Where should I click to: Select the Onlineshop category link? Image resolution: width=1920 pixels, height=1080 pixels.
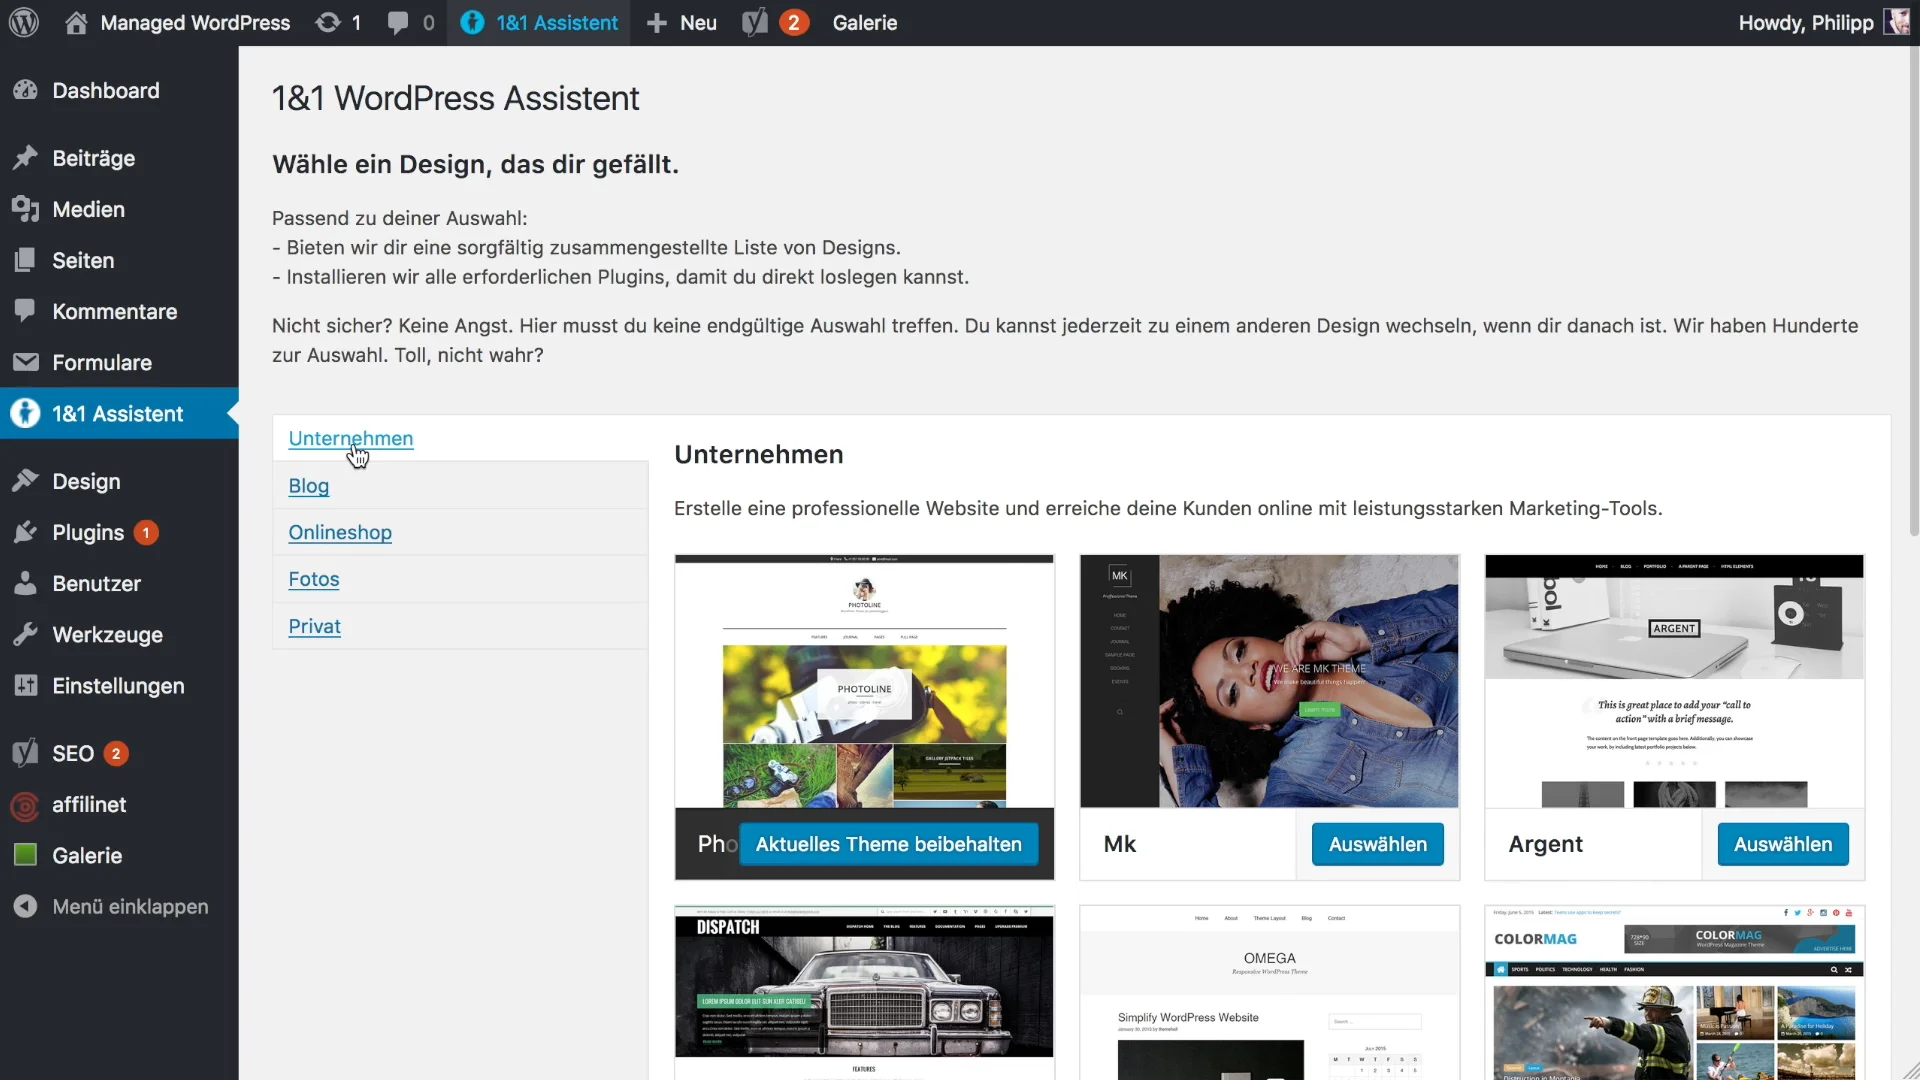(x=340, y=532)
